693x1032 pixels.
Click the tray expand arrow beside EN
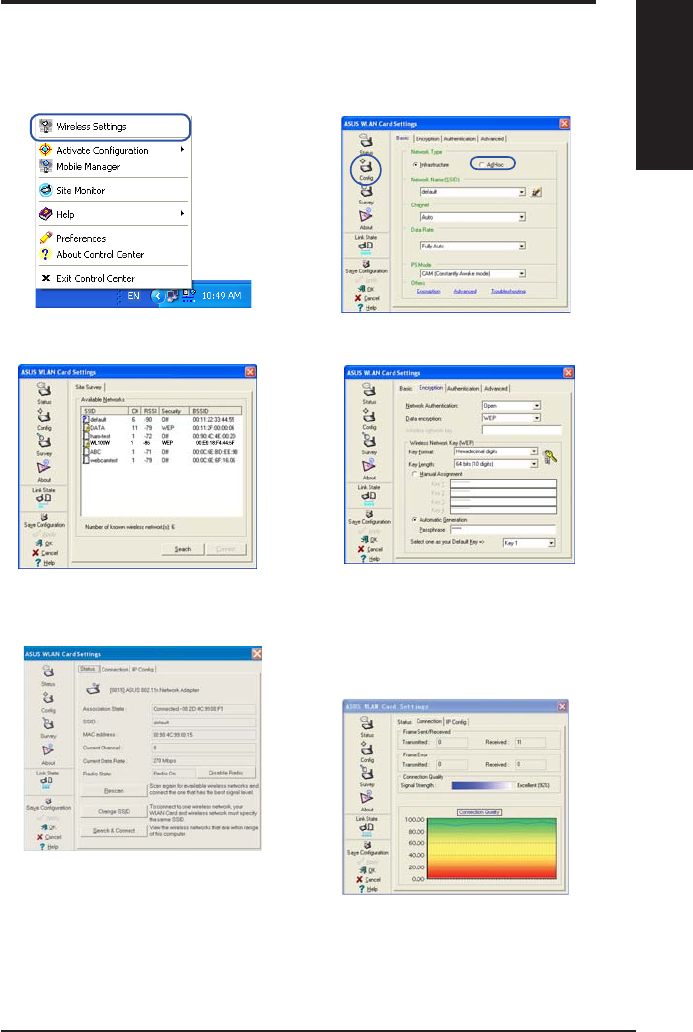[157, 296]
